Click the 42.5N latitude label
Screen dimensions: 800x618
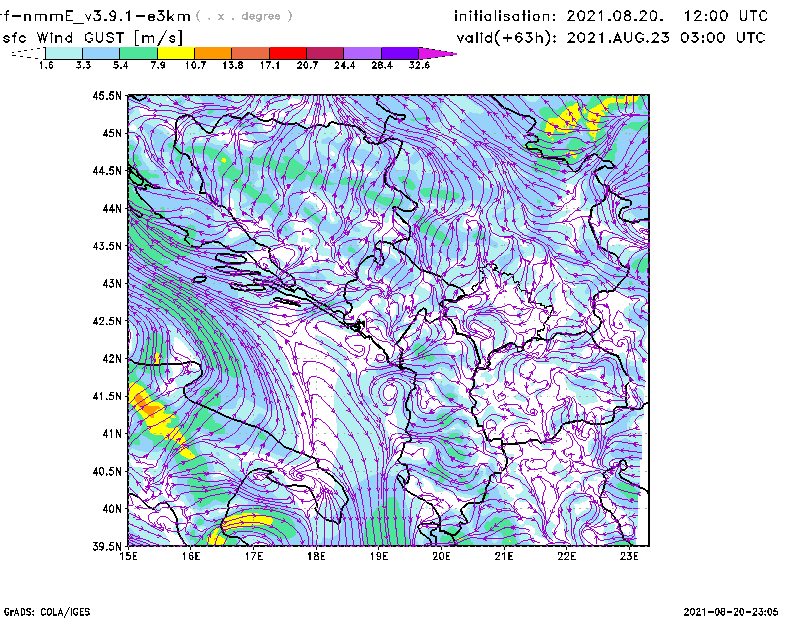[x=107, y=321]
